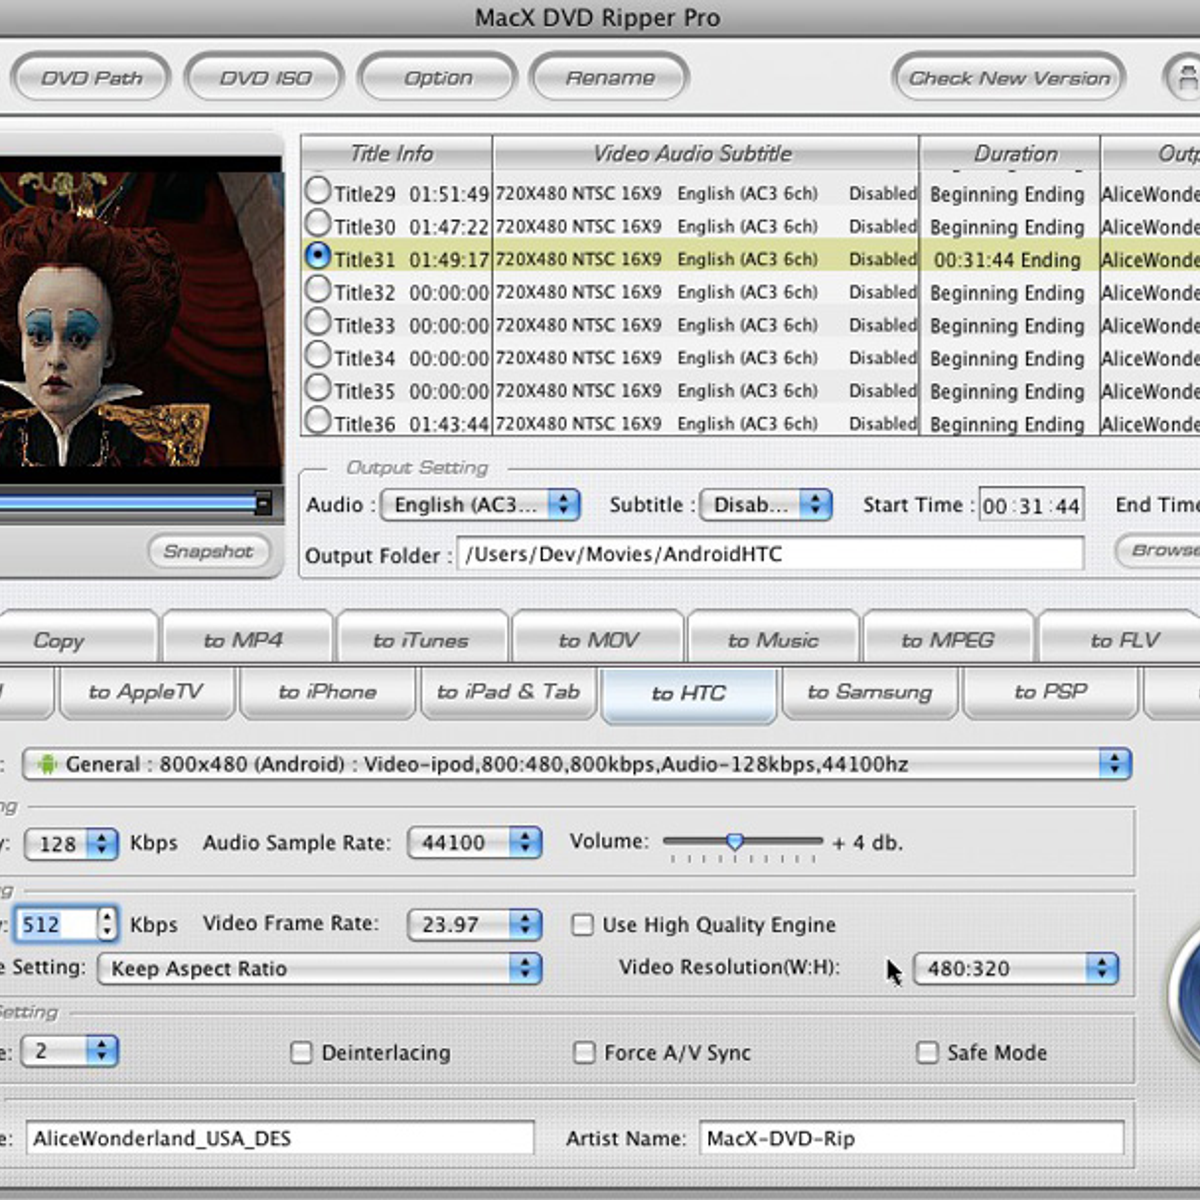Viewport: 1200px width, 1200px height.
Task: Select the Title29 radio button
Action: (x=318, y=190)
